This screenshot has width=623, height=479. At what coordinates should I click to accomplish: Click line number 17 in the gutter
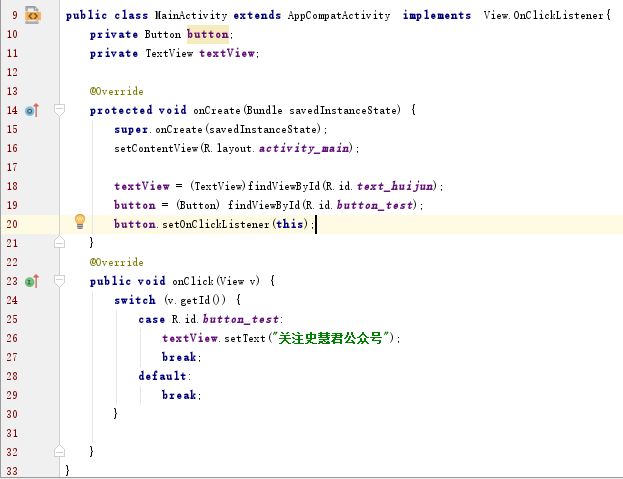[12, 167]
